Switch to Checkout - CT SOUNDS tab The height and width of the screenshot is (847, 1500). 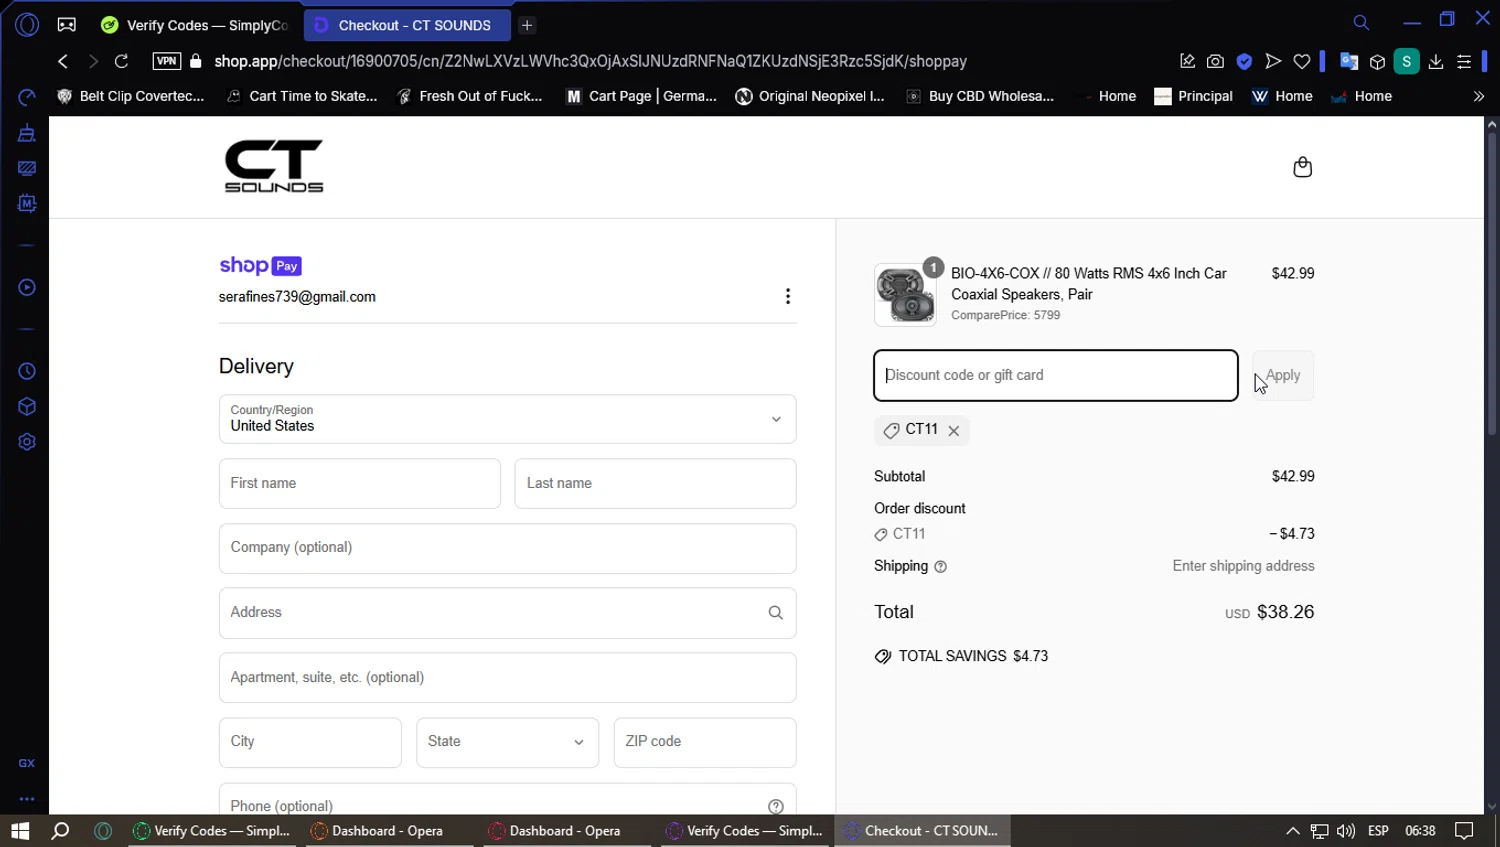pos(405,25)
